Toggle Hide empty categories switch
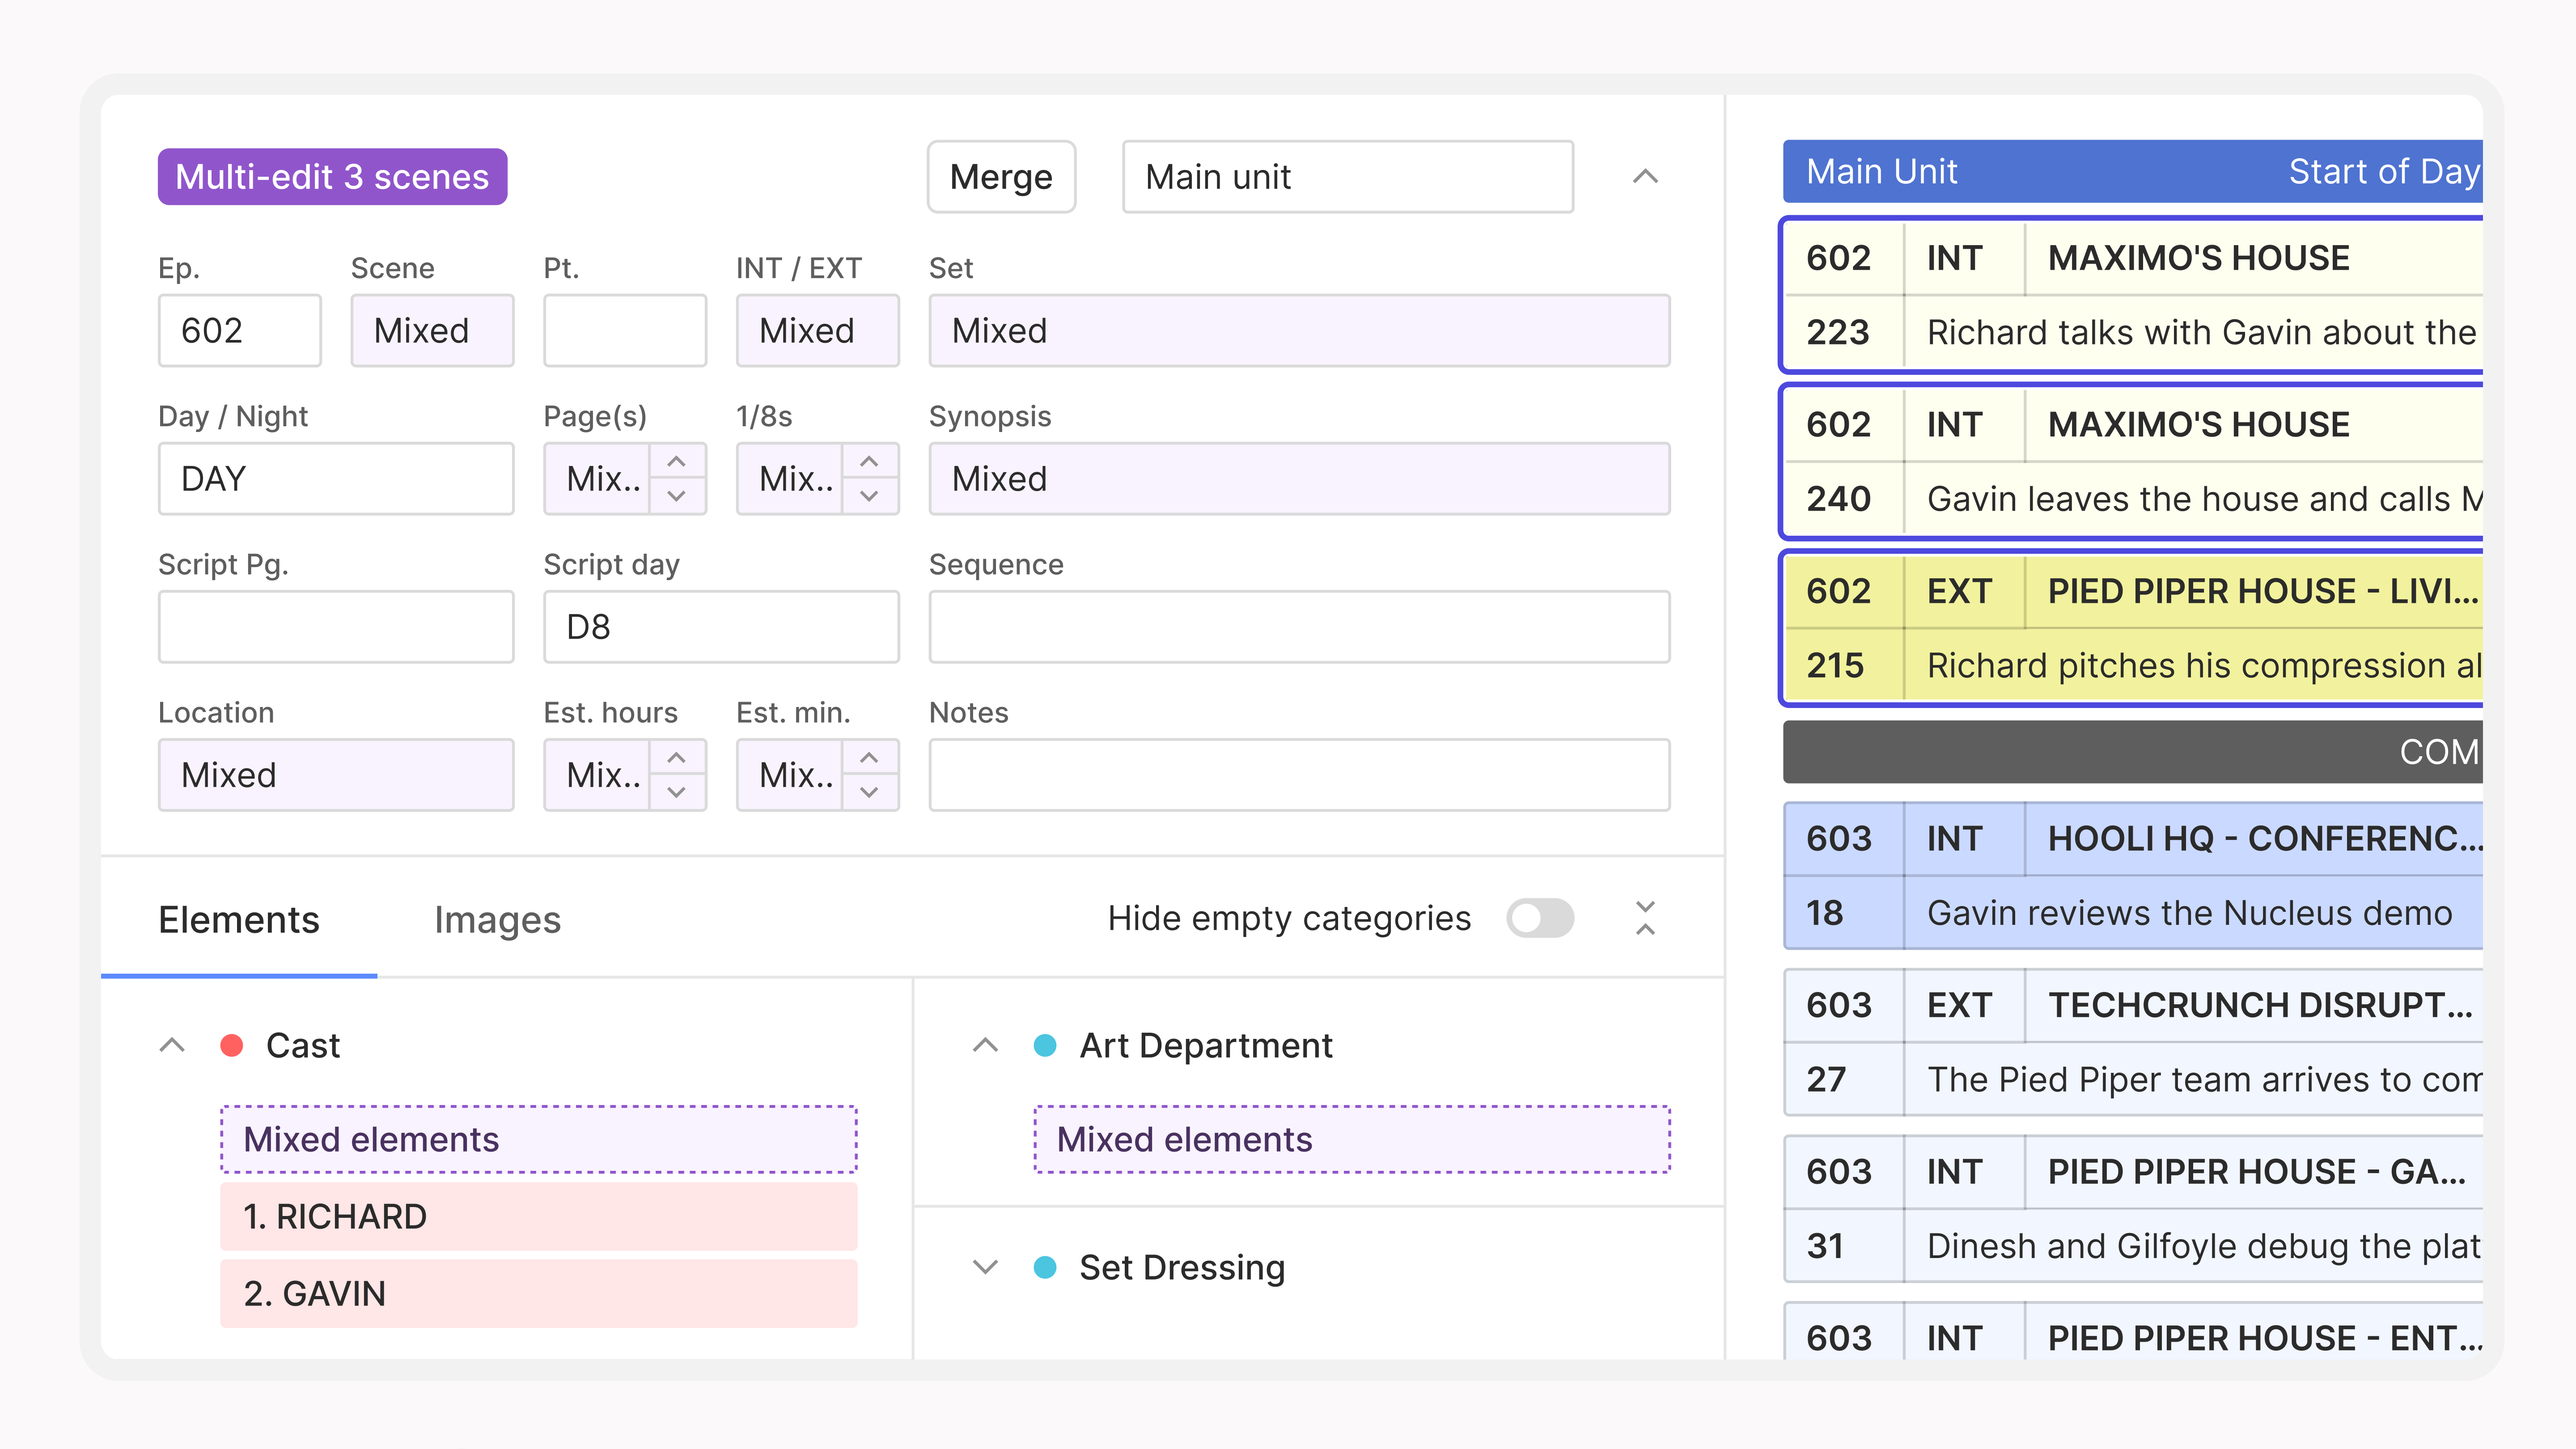Image resolution: width=2576 pixels, height=1449 pixels. [1540, 918]
